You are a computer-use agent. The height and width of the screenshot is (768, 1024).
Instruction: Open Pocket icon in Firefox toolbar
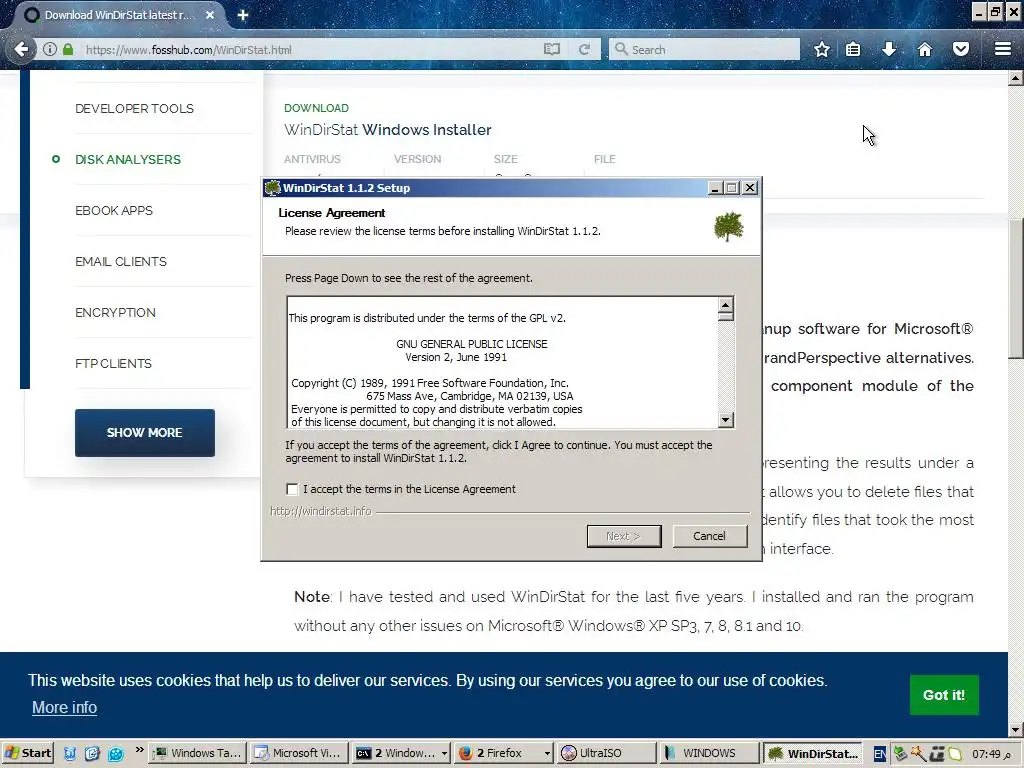961,50
